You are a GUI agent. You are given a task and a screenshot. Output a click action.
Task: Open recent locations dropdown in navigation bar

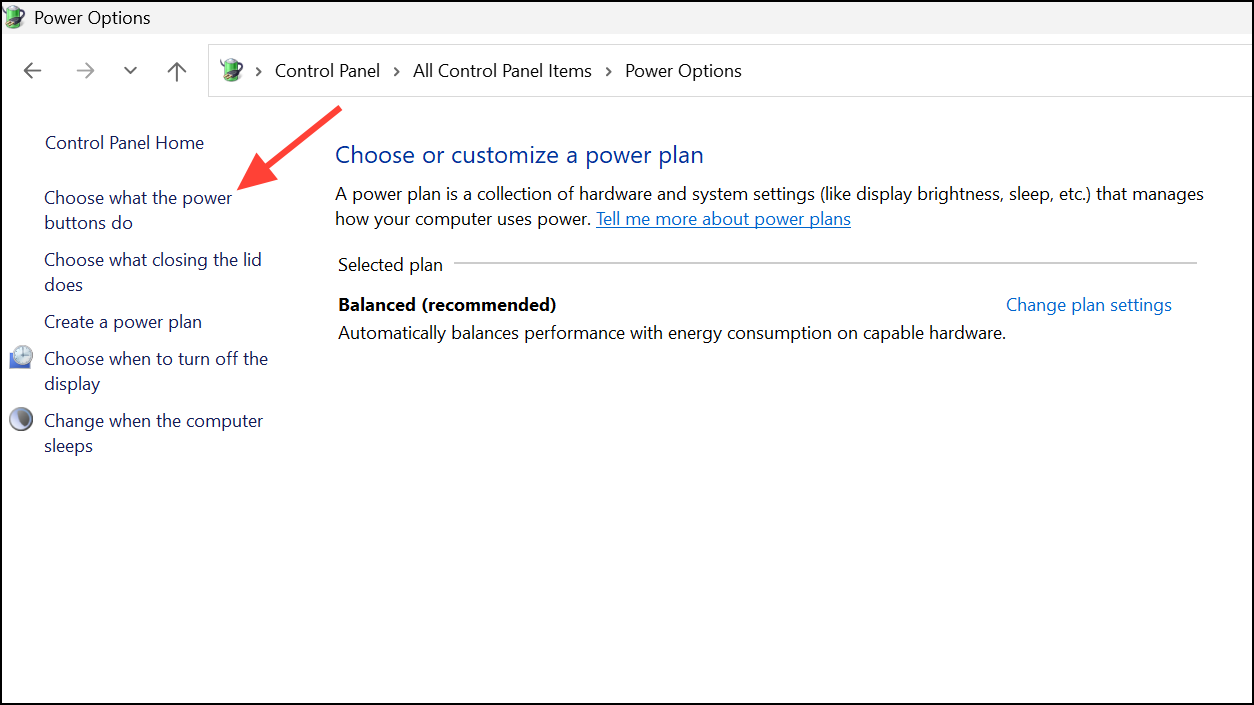coord(130,70)
